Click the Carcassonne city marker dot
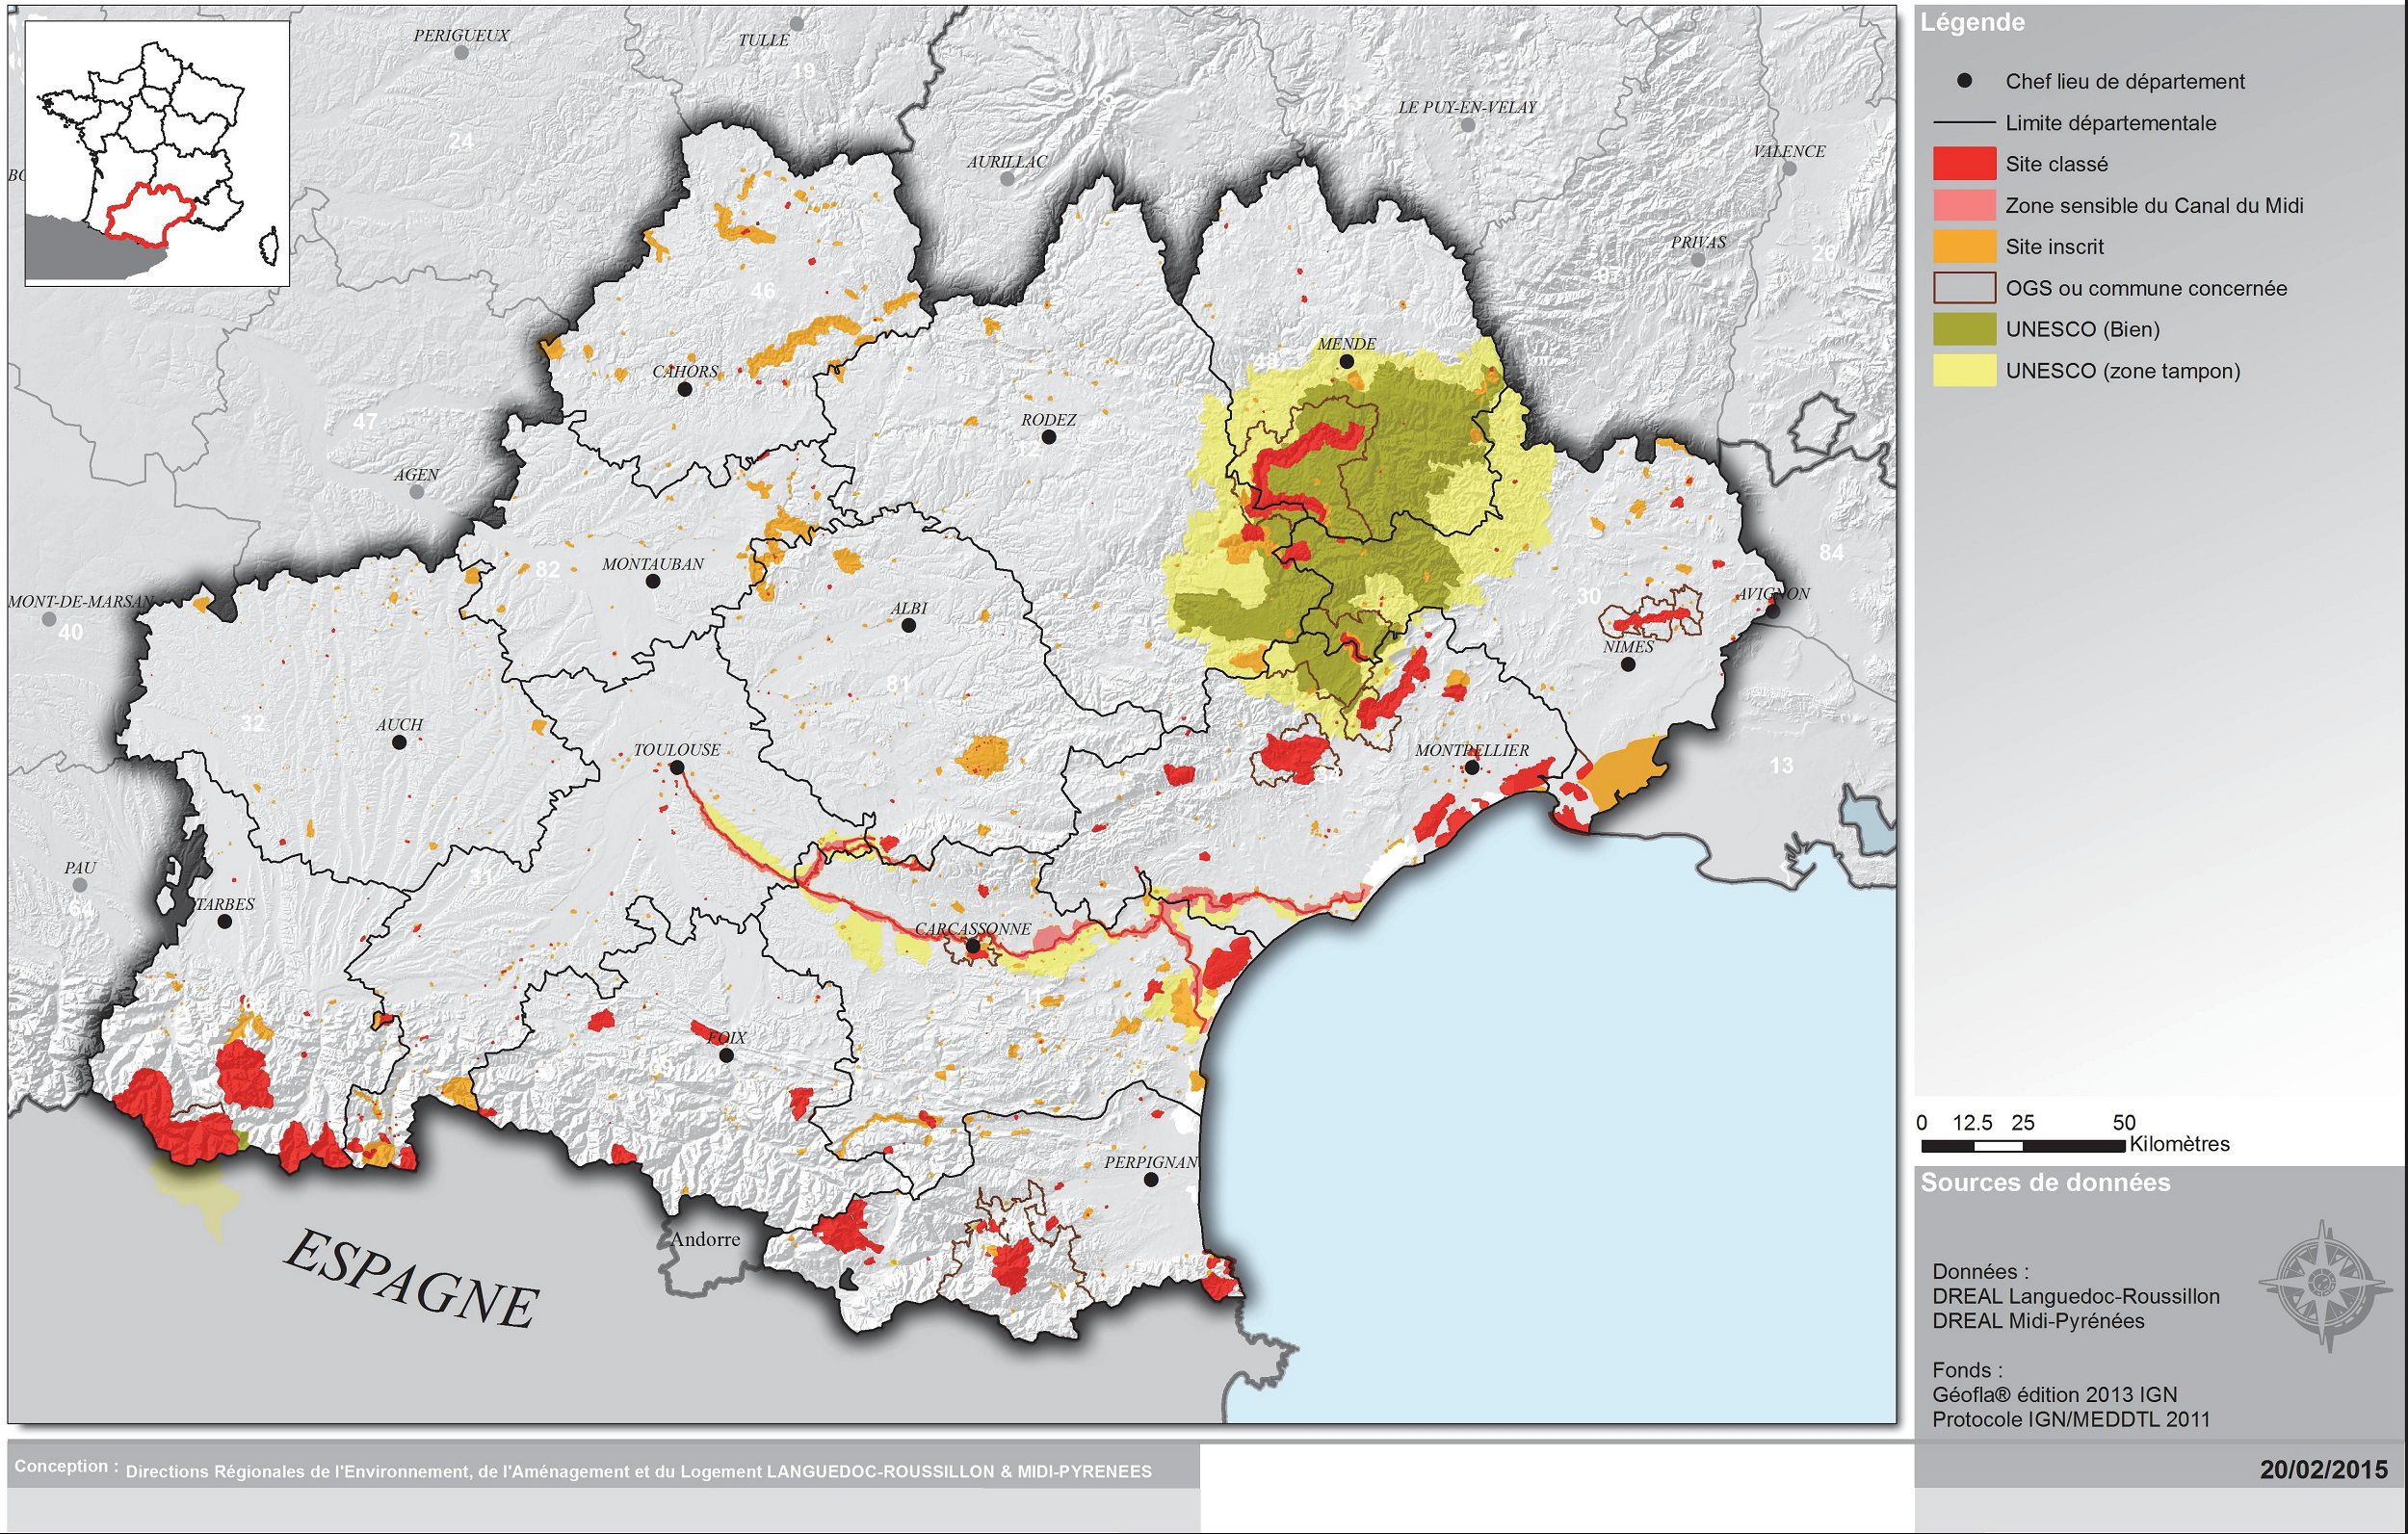 point(972,945)
